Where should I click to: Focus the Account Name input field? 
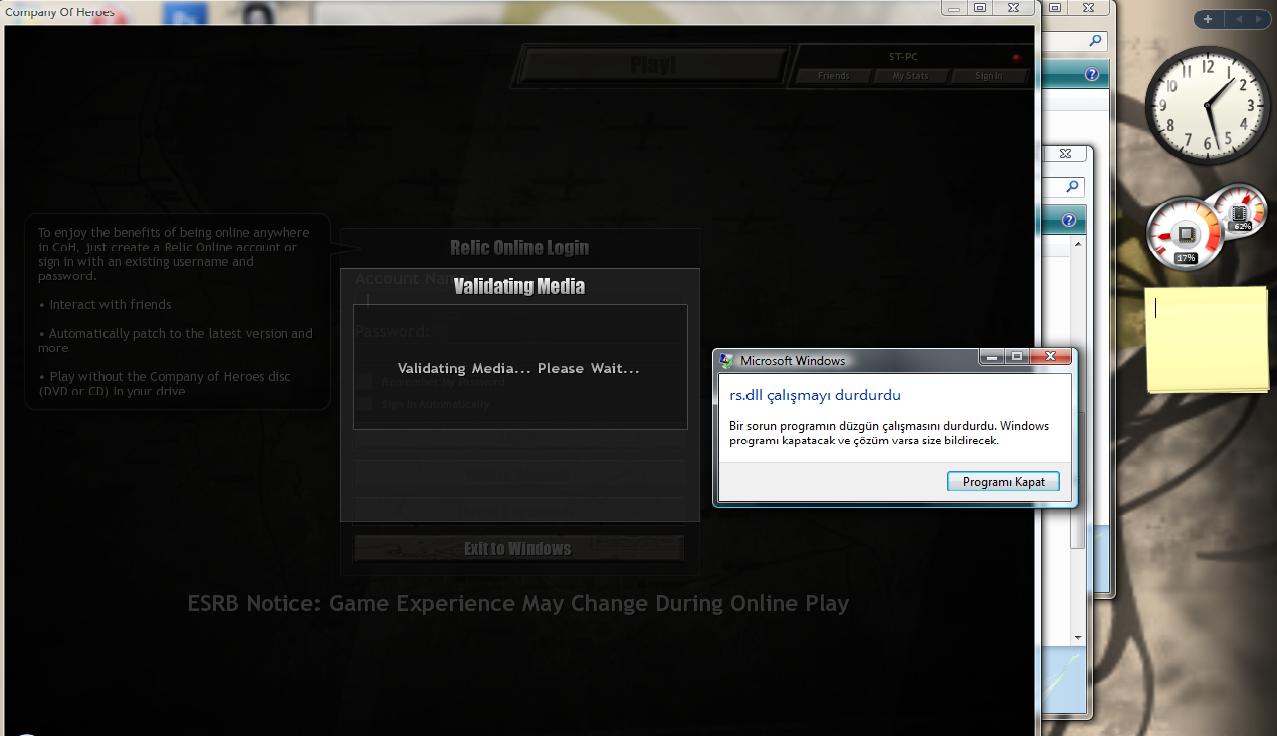click(x=520, y=300)
